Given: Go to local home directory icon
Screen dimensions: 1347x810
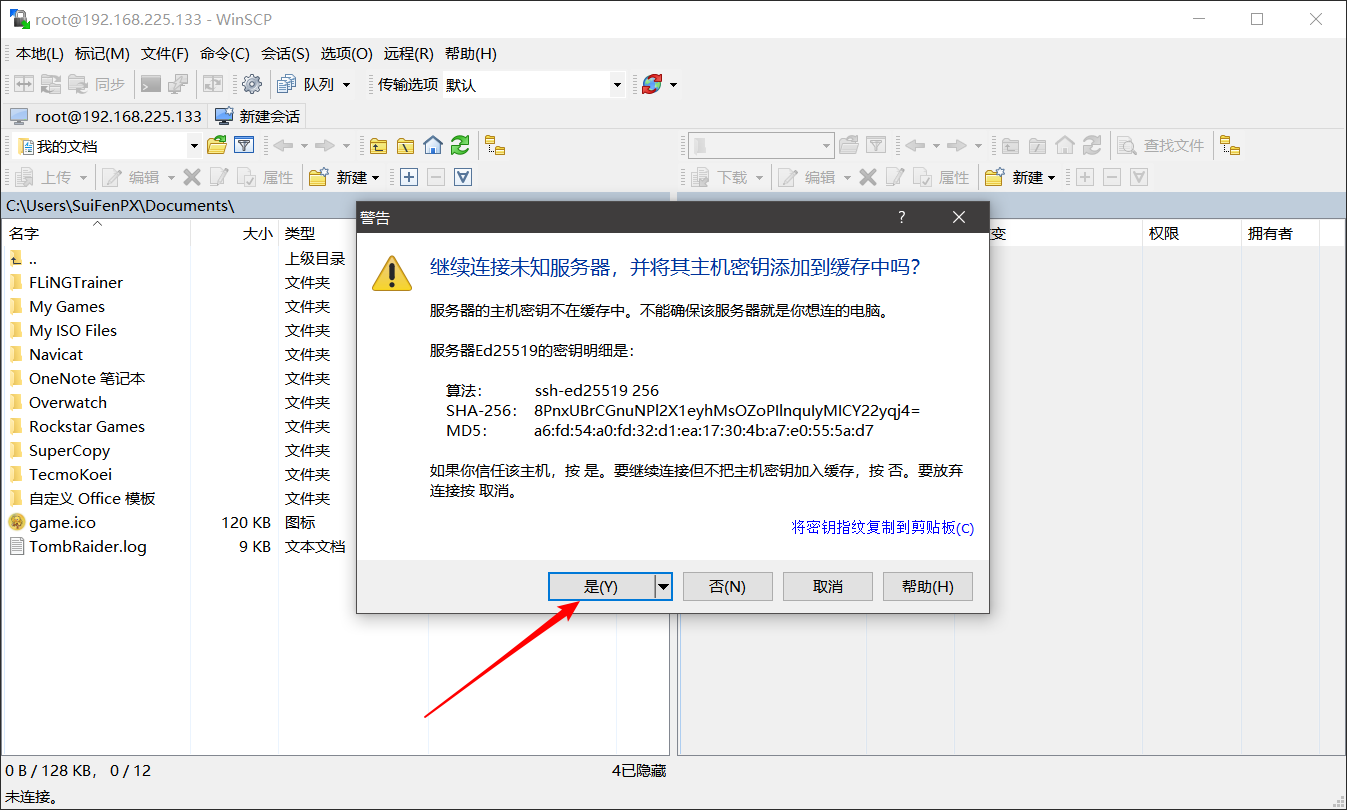Looking at the screenshot, I should 432,146.
